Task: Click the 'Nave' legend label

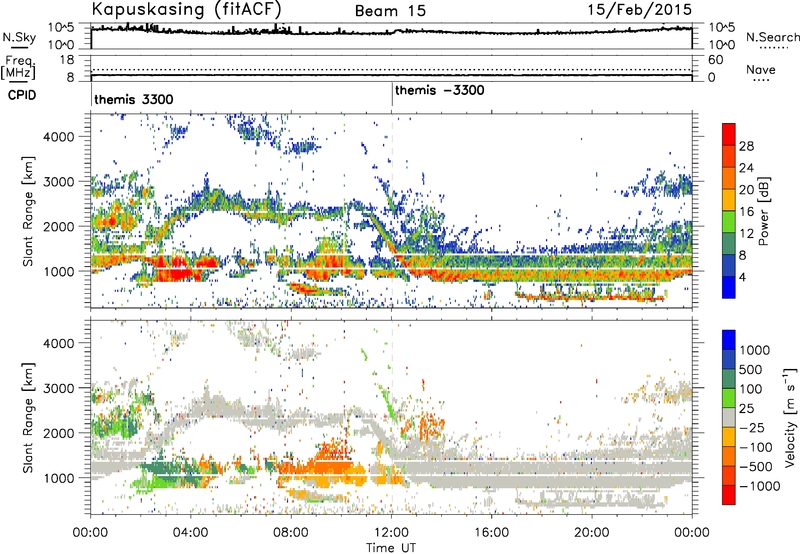Action: click(761, 69)
